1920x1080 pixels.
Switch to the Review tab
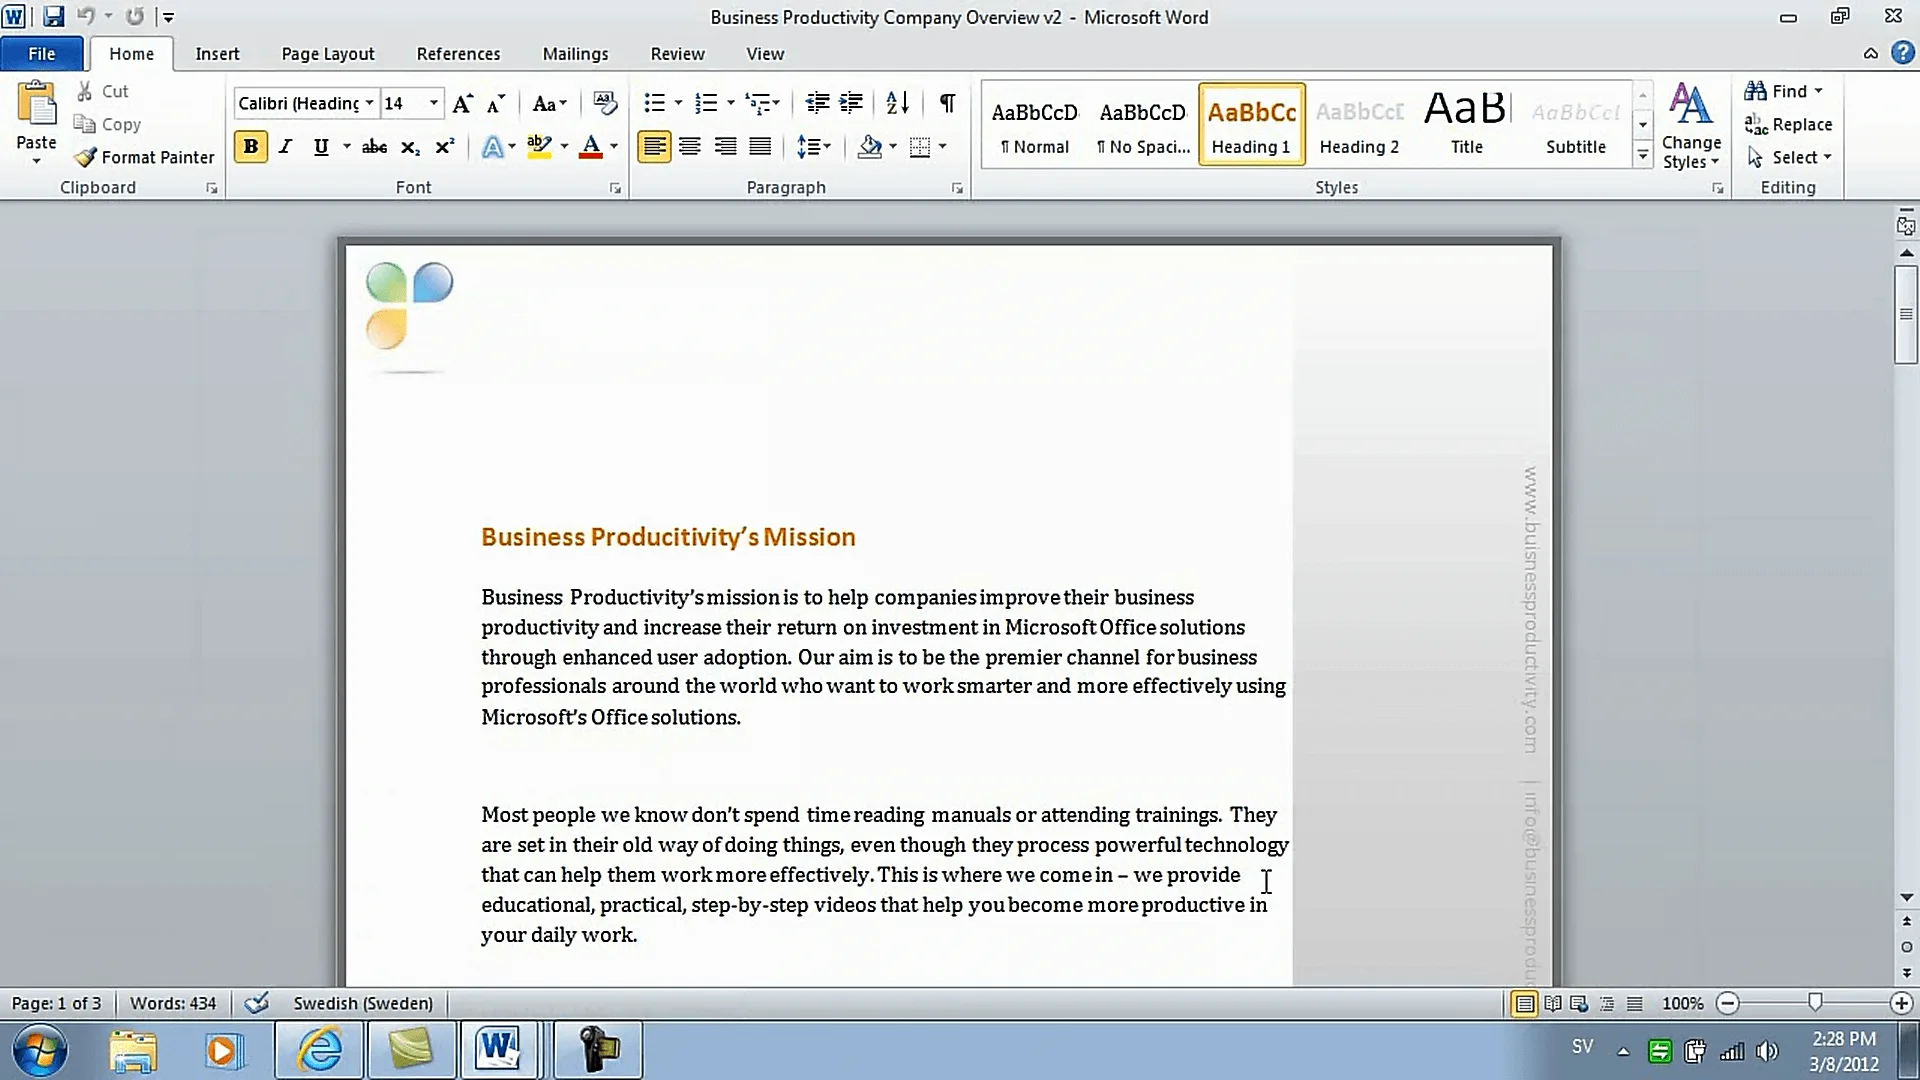pyautogui.click(x=677, y=53)
